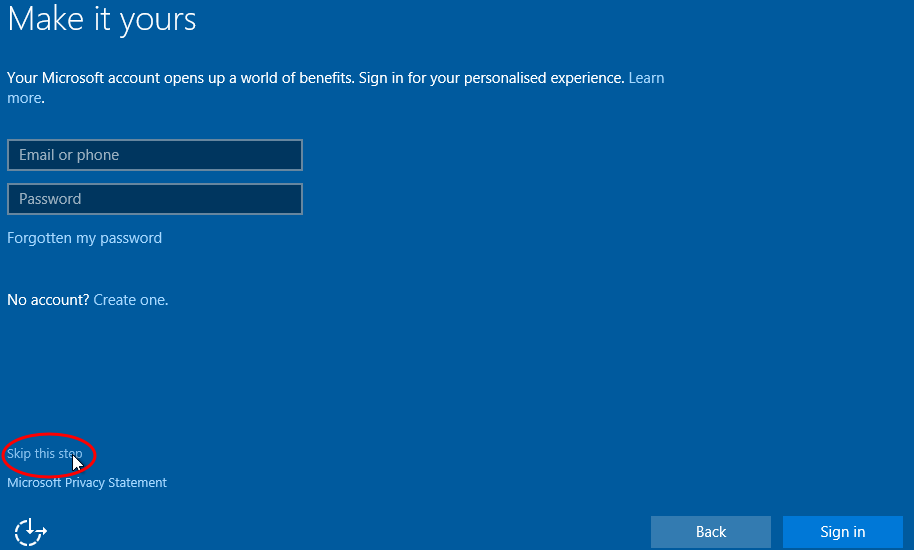Click the No account? text
Viewport: 914px width, 550px height.
(x=48, y=299)
